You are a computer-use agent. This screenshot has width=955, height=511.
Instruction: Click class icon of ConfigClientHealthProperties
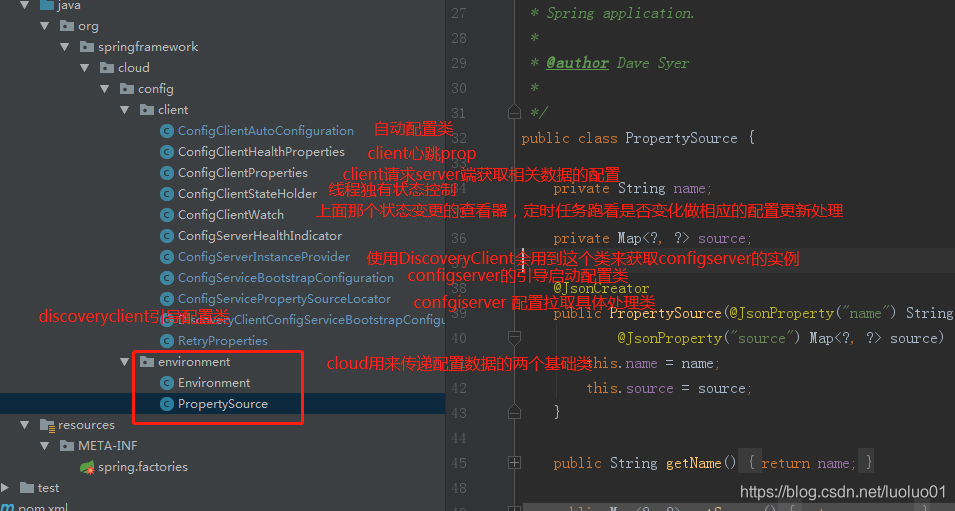point(167,152)
